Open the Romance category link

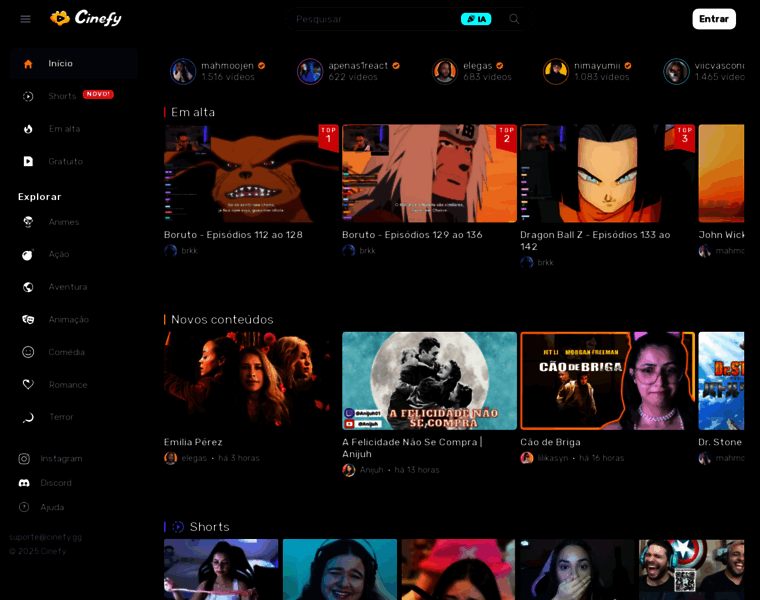click(x=68, y=385)
